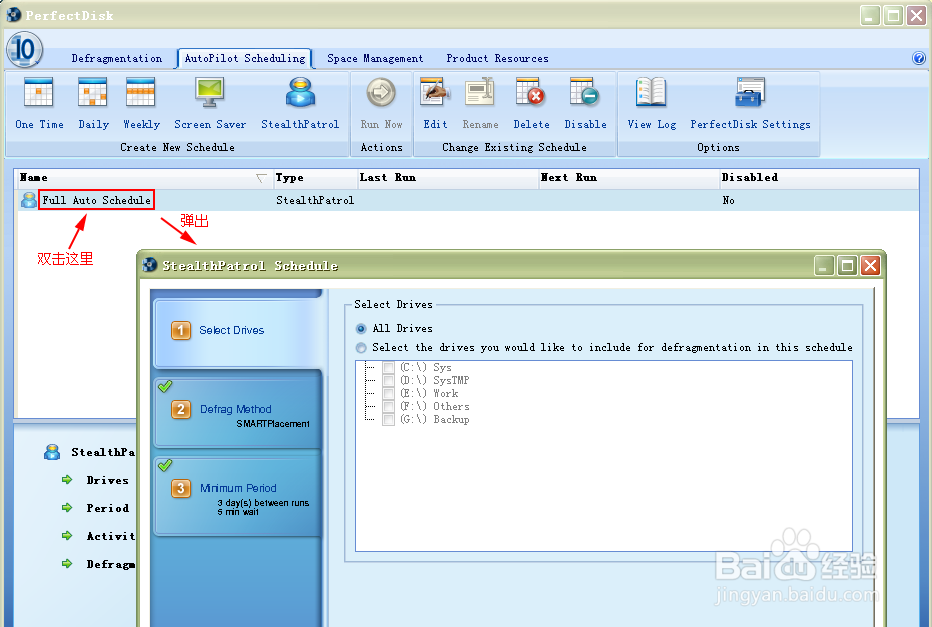Click the green arrow beside Defrag
Image resolution: width=932 pixels, height=627 pixels.
pyautogui.click(x=67, y=563)
